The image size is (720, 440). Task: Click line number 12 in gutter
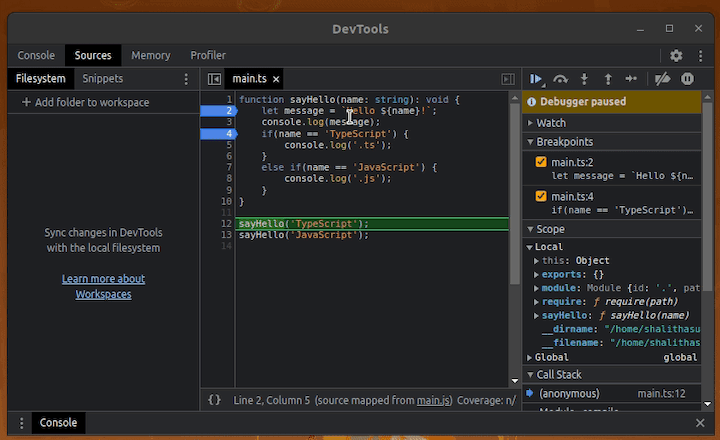point(226,224)
